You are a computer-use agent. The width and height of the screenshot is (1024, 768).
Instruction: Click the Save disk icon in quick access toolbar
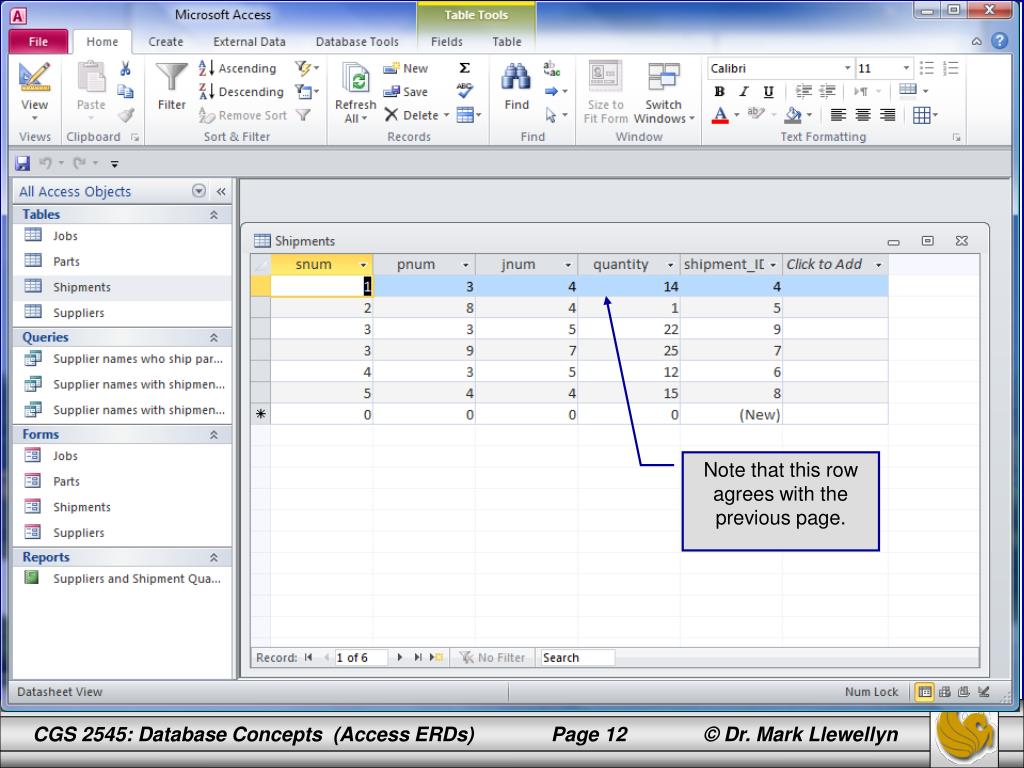pyautogui.click(x=22, y=163)
